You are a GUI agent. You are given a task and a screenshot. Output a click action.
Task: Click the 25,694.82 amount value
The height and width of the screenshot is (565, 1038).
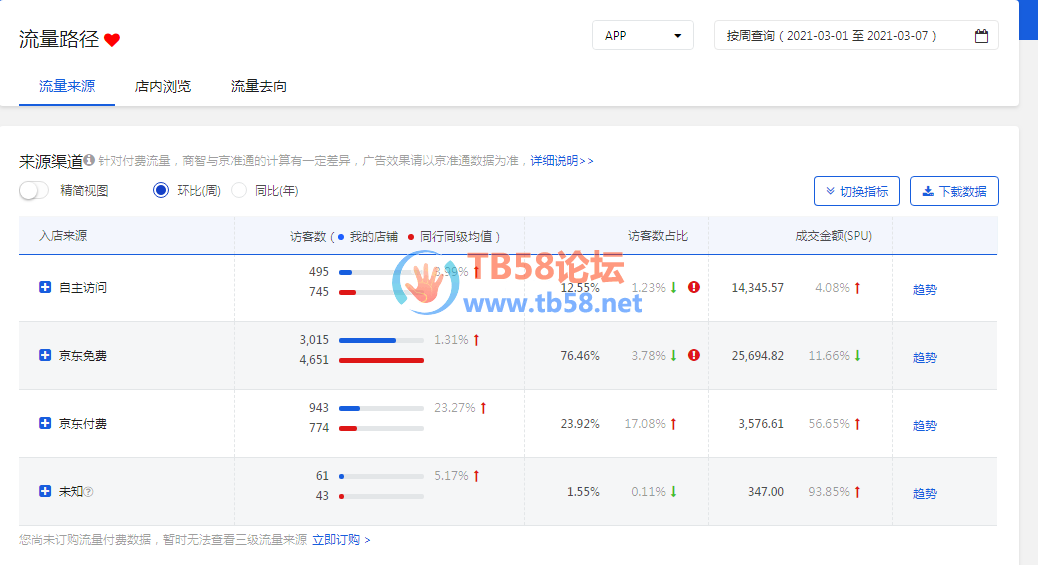tap(757, 356)
